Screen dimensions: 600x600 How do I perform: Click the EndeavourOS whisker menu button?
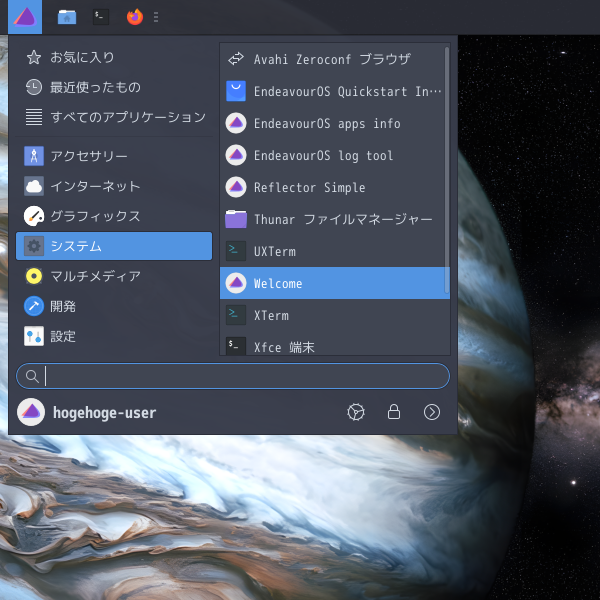pos(25,17)
